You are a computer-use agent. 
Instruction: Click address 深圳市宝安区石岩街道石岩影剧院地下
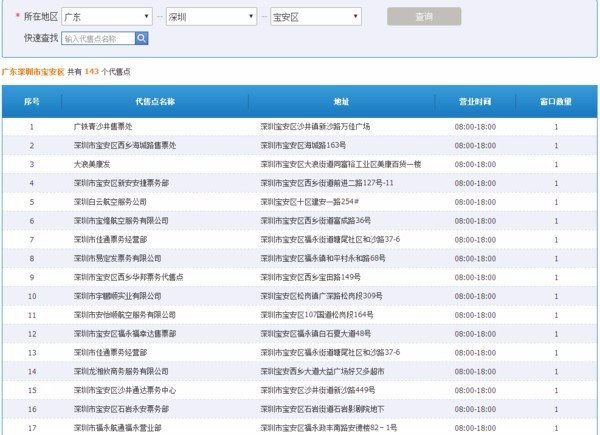pos(323,409)
